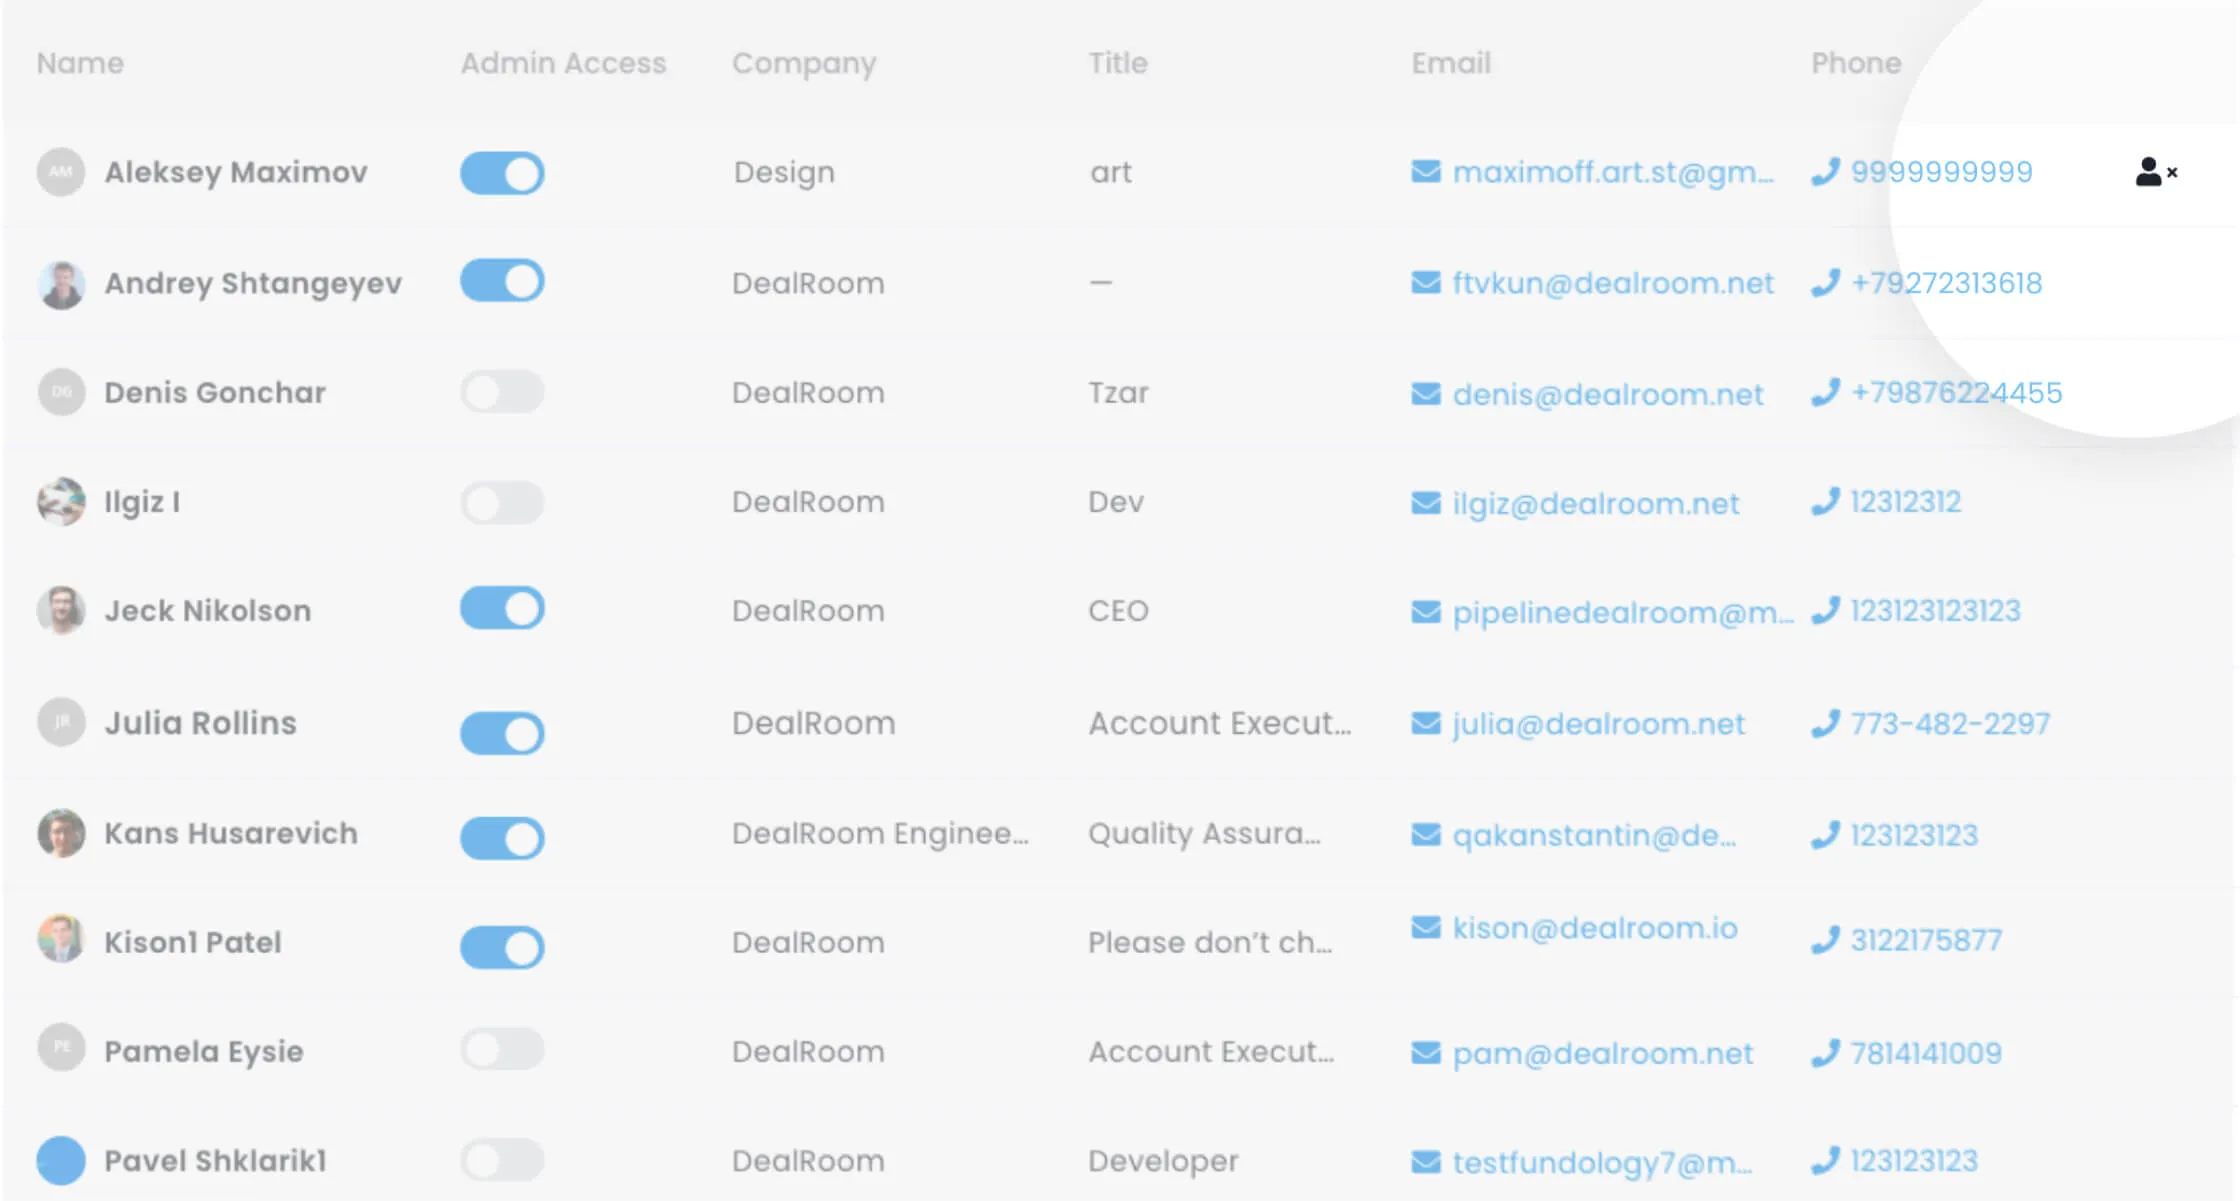Turn off Jeck Nikolson's admin toggle

502,608
